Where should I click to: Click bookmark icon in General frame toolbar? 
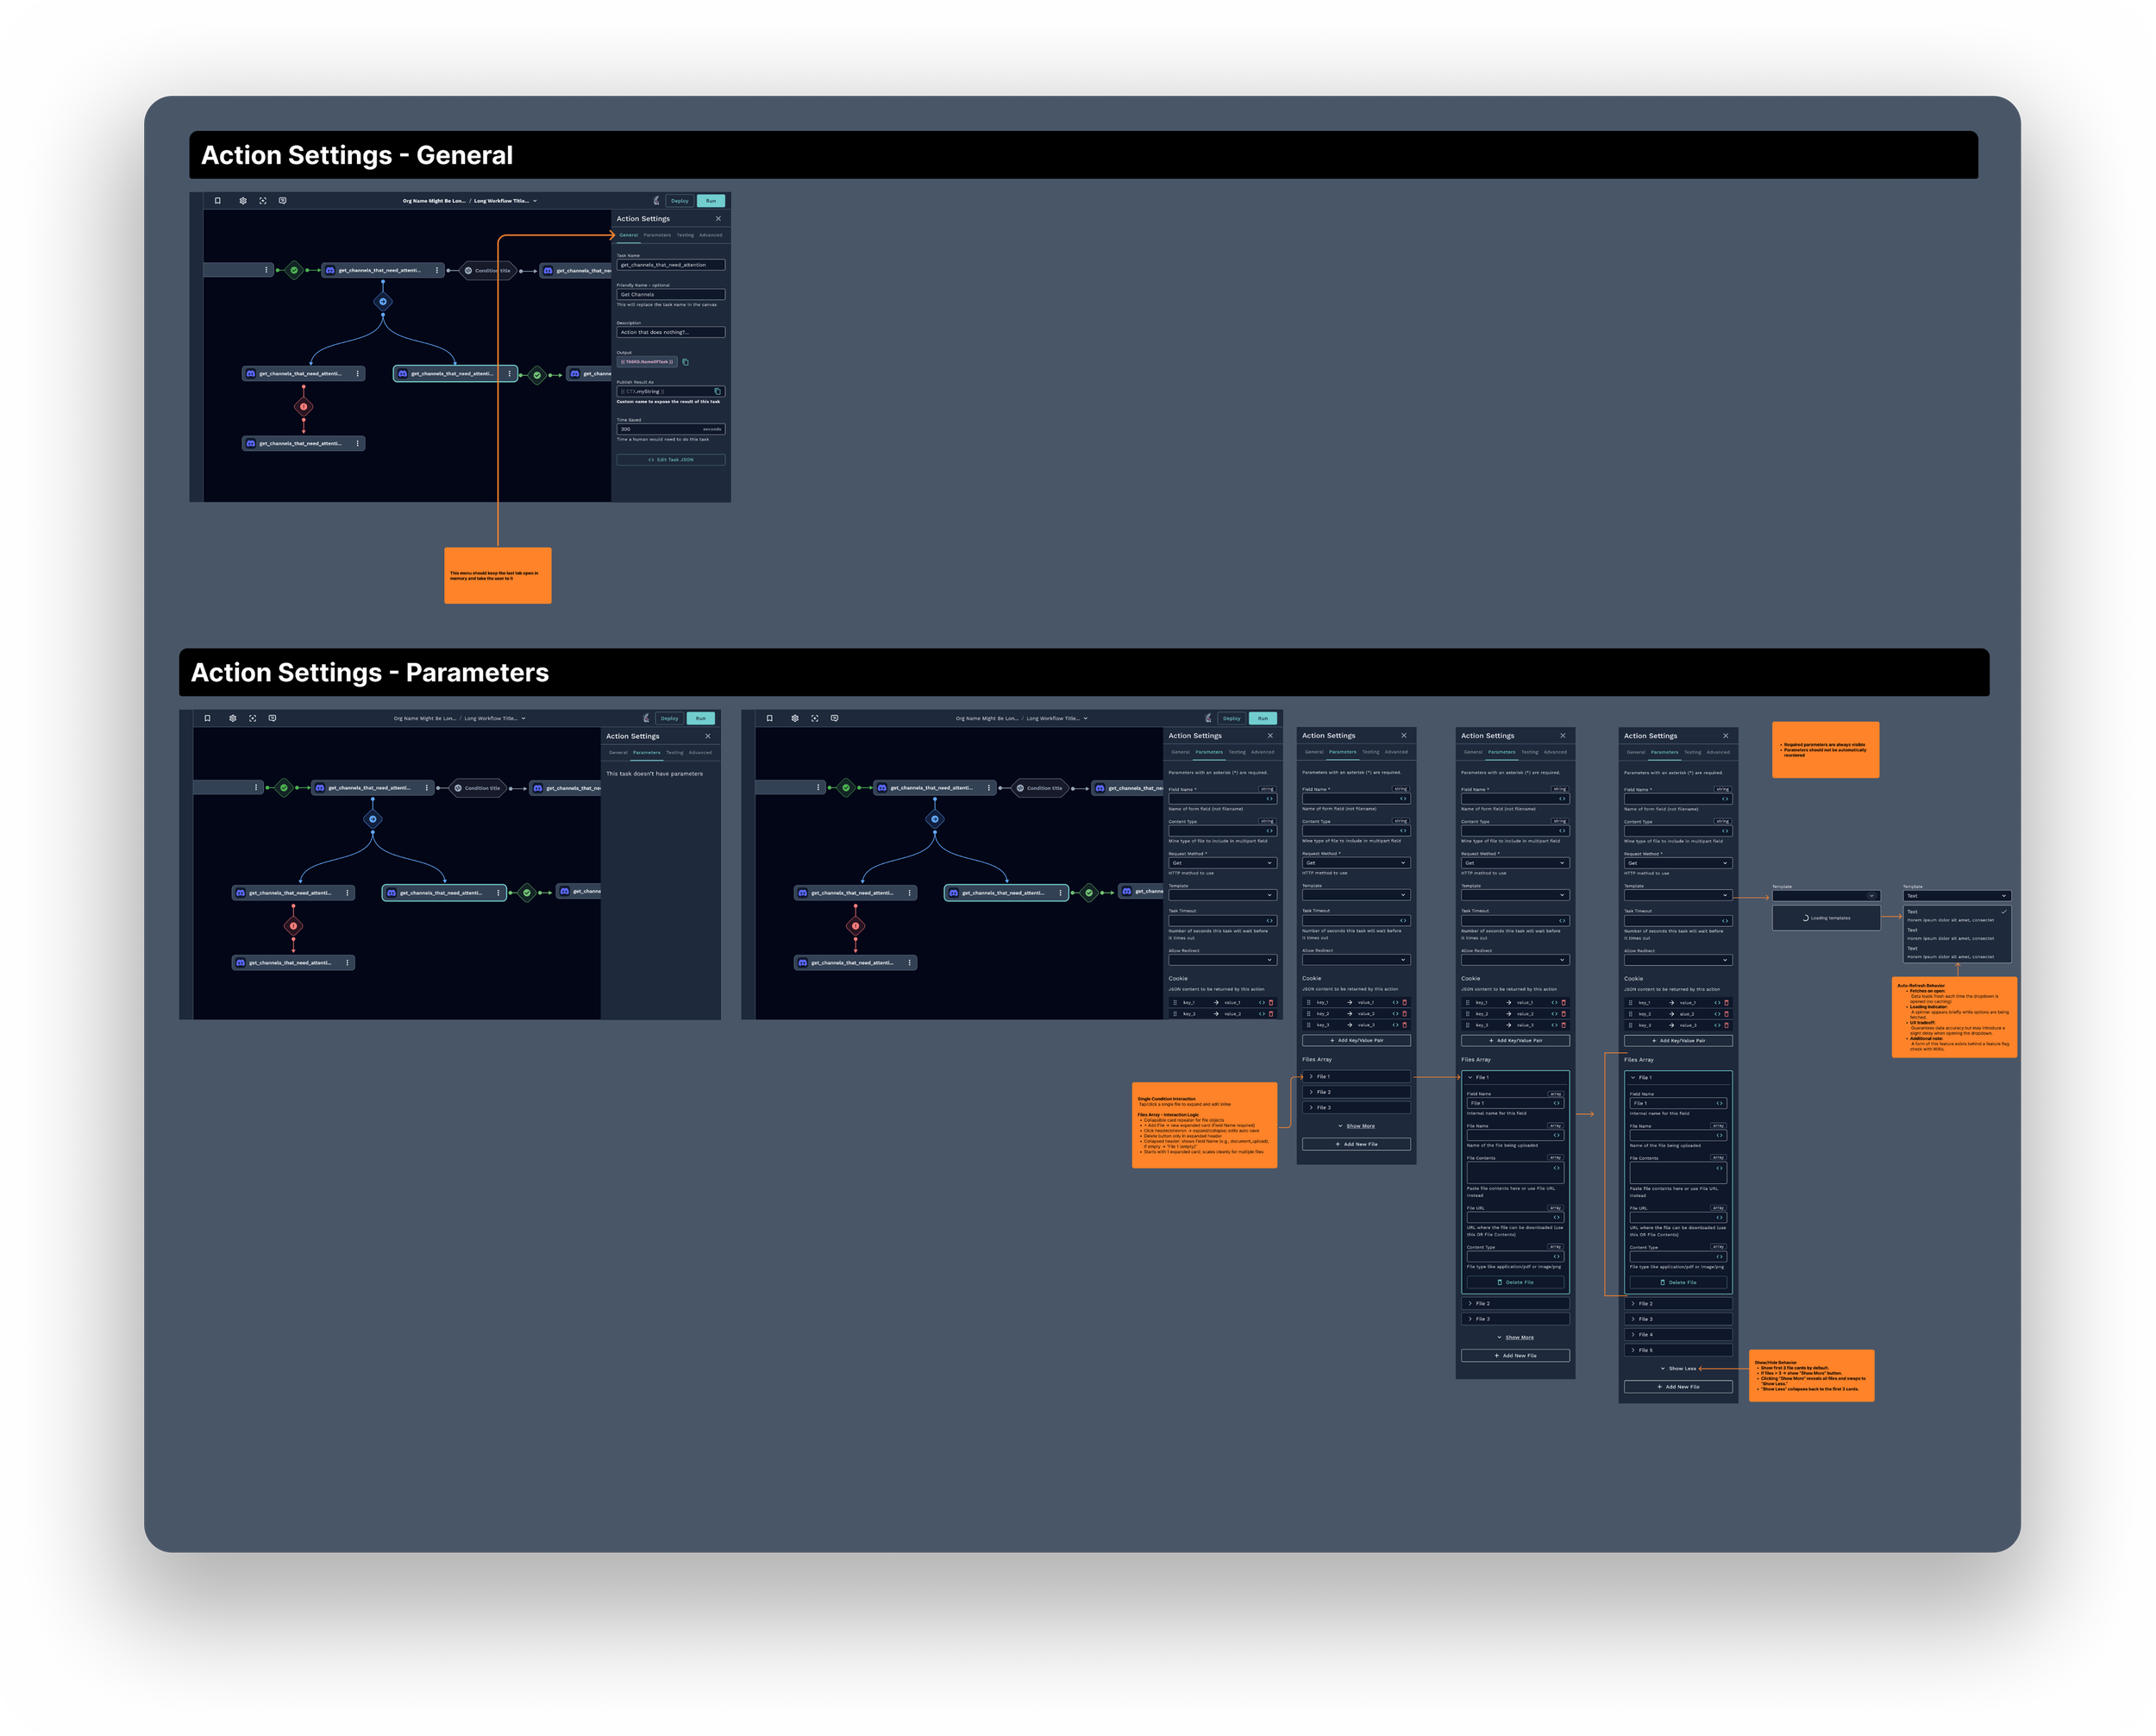pyautogui.click(x=218, y=200)
